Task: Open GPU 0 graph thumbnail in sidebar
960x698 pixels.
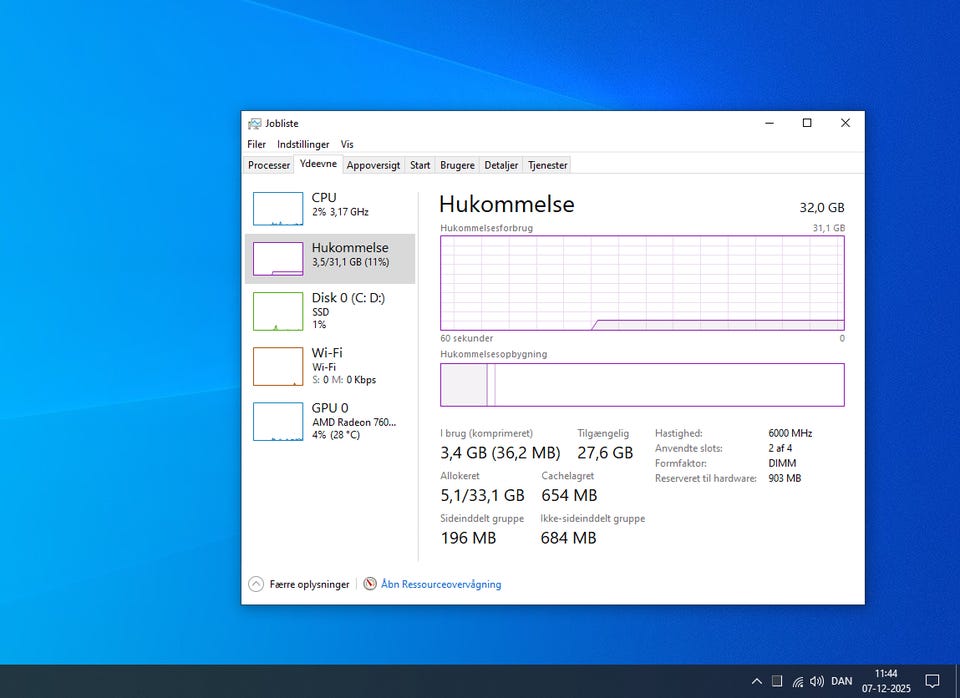Action: (x=278, y=421)
